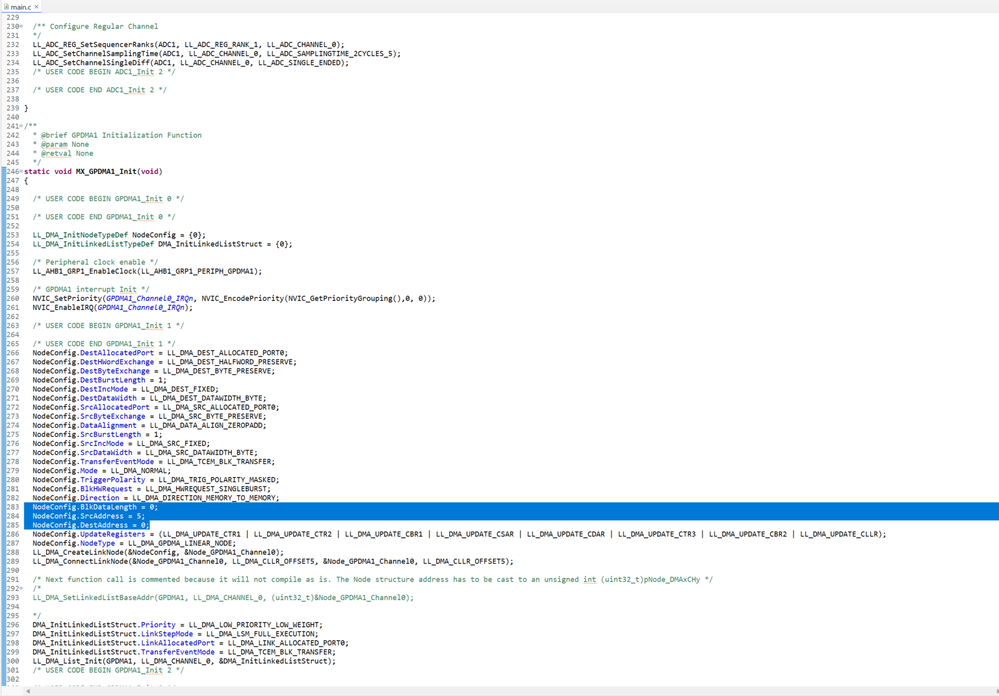This screenshot has width=999, height=696.
Task: Click the 'USER CODE END GPDMA1_Init 1' comment
Action: coord(104,344)
